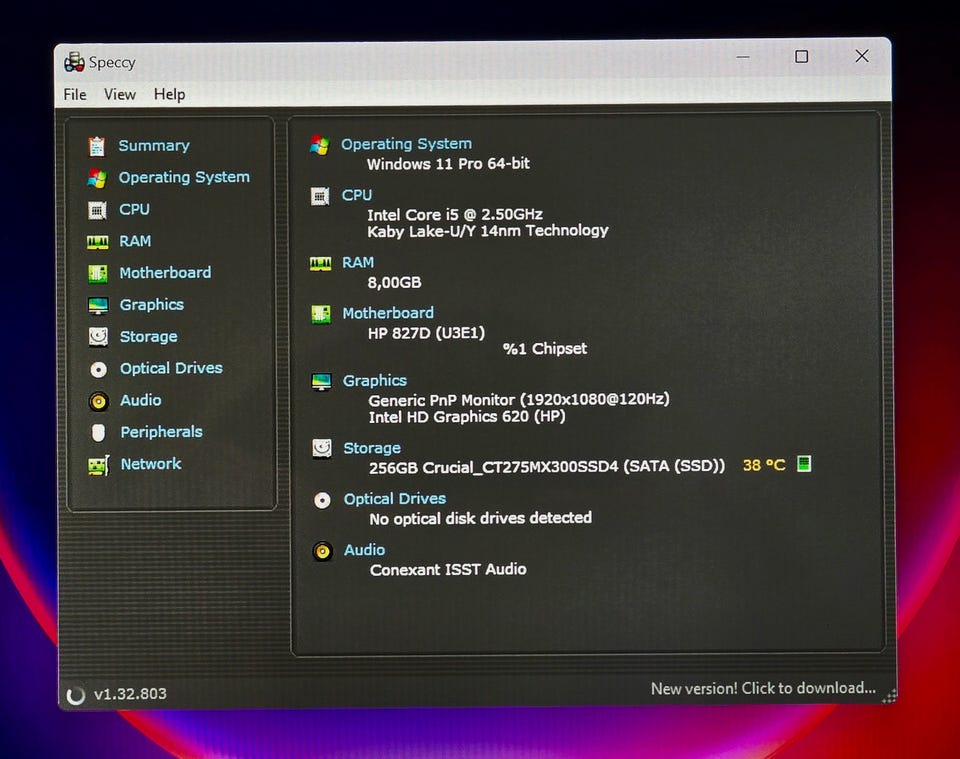This screenshot has width=960, height=759.
Task: Click the Intel Core i5 @ 2.50GHz text
Action: [x=455, y=215]
